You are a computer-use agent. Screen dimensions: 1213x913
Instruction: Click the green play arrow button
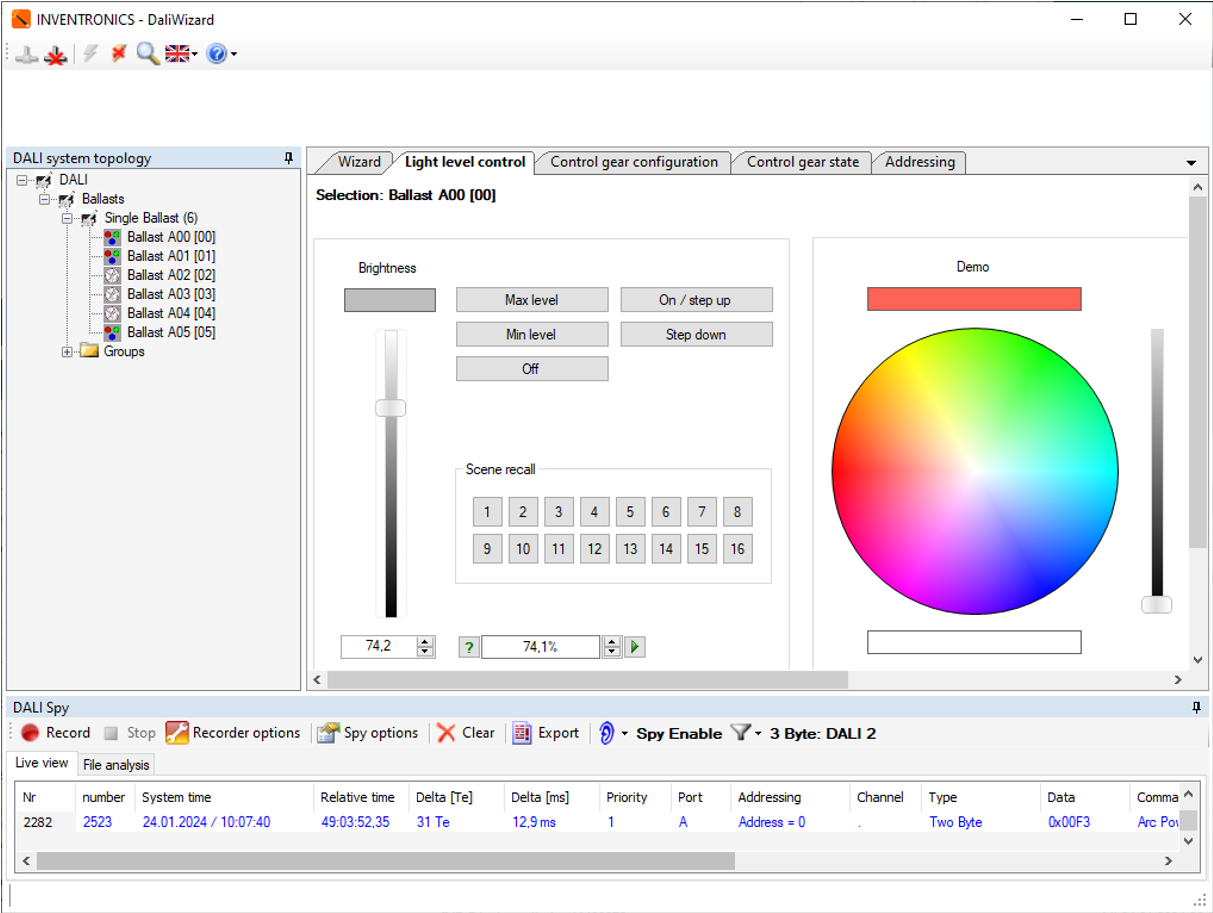[635, 647]
